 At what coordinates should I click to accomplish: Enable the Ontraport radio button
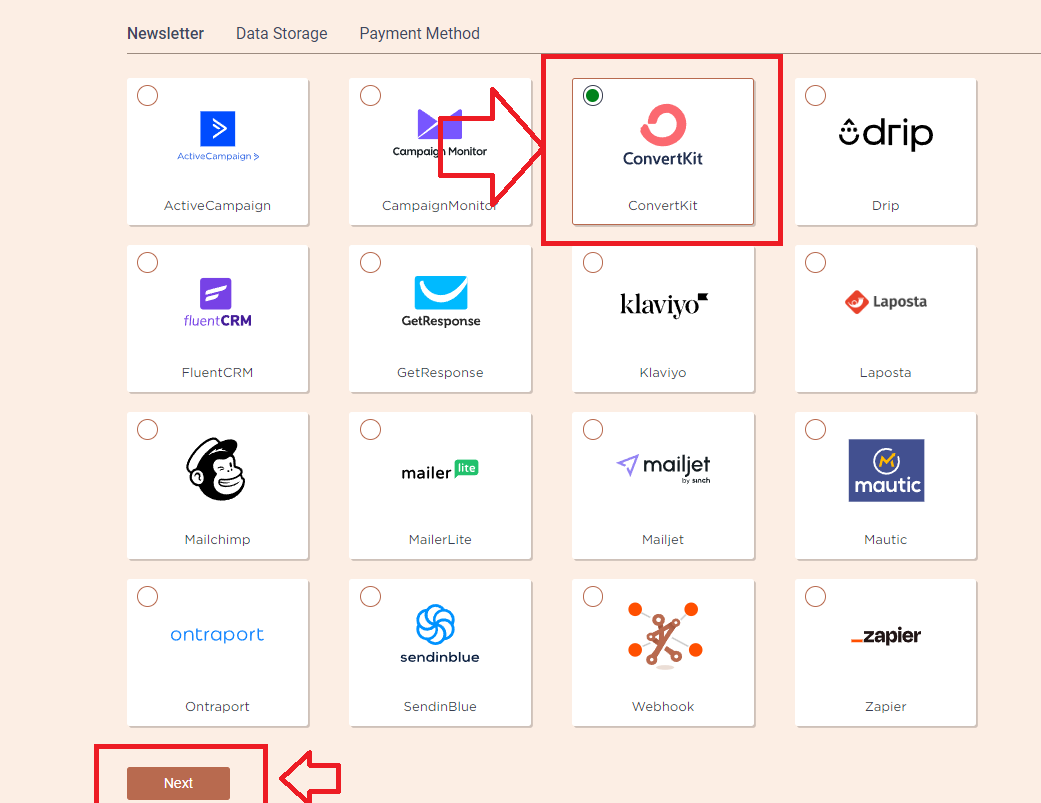[x=147, y=597]
